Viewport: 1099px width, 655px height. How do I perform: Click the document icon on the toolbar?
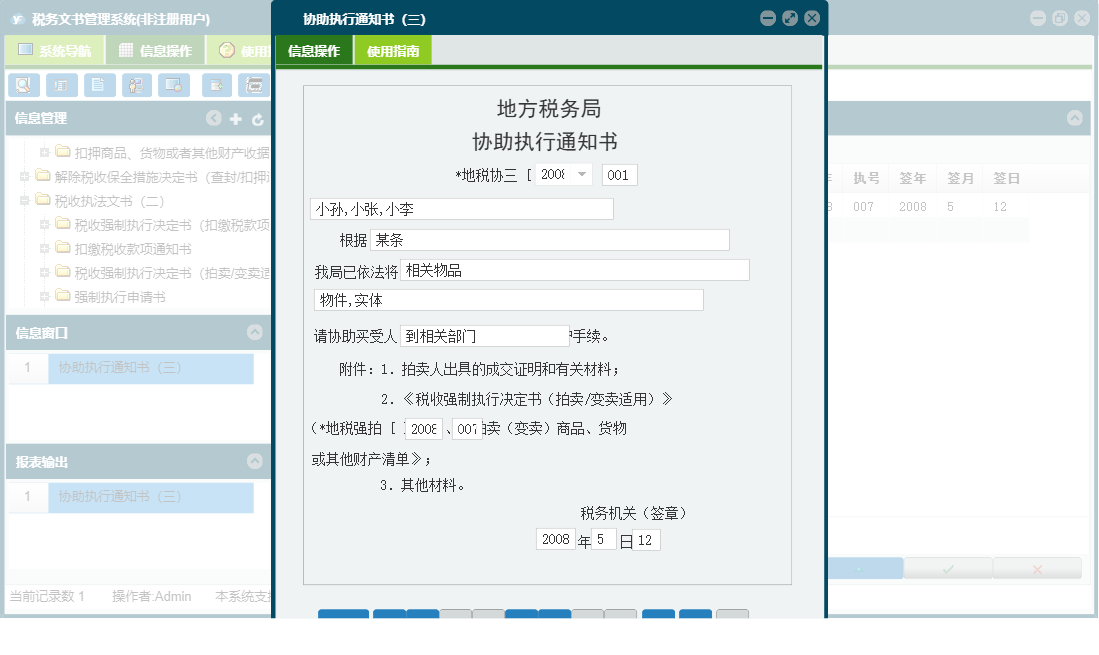point(99,85)
